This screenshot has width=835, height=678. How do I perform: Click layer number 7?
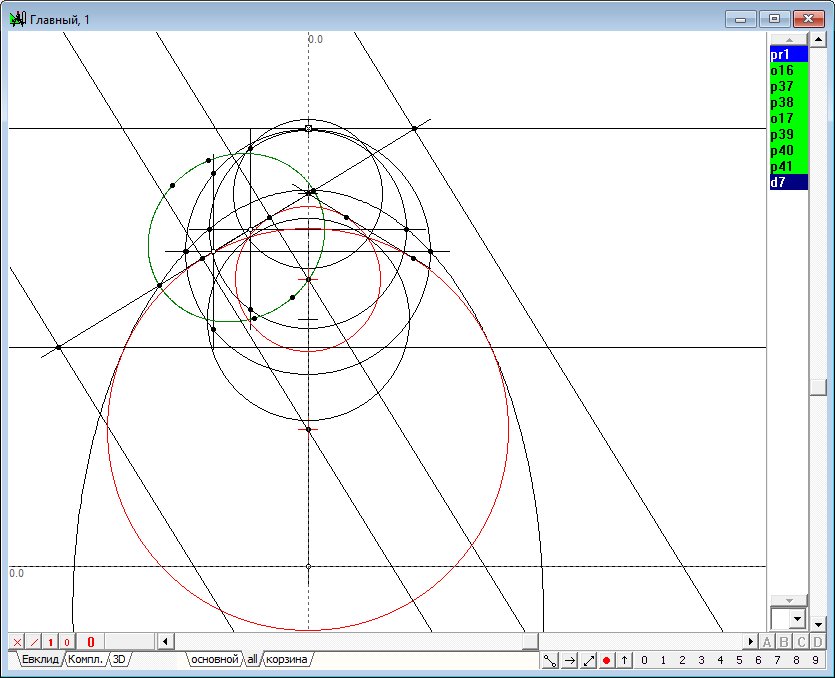click(777, 660)
